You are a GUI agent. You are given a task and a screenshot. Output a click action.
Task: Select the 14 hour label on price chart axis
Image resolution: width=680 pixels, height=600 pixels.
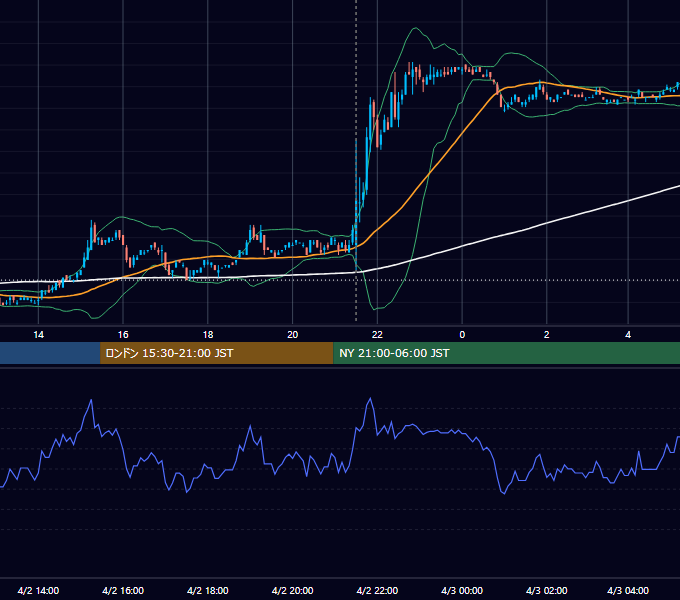click(39, 335)
